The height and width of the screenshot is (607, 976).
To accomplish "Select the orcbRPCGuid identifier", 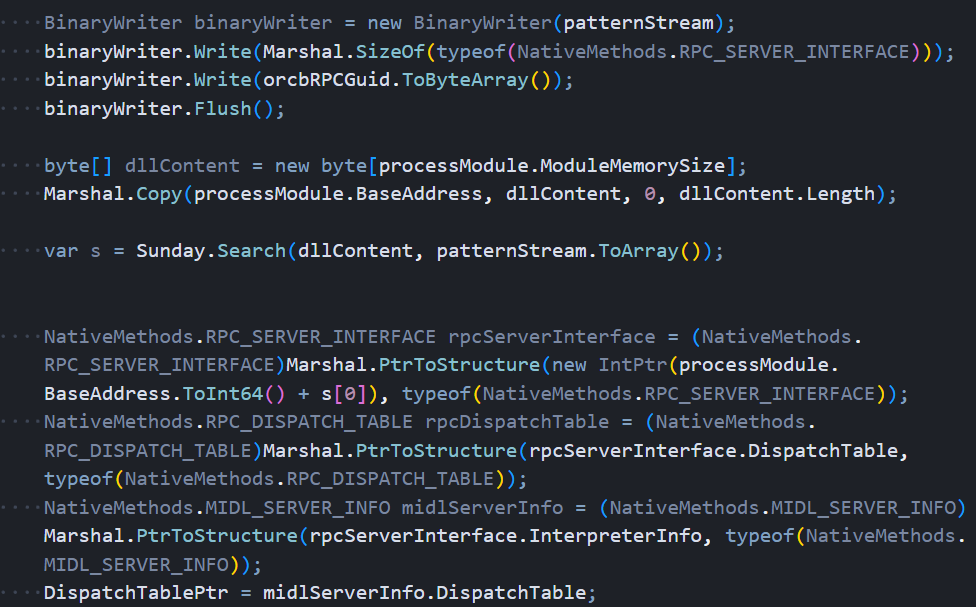I will click(x=326, y=80).
